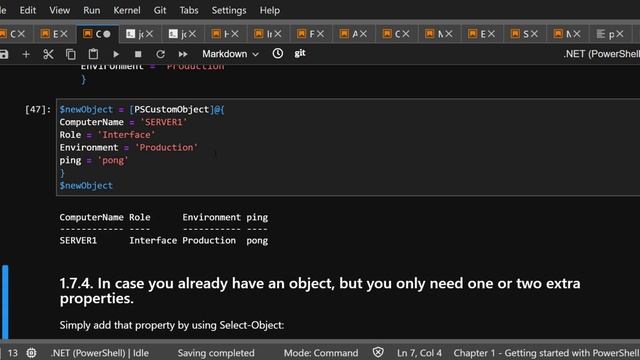640x360 pixels.
Task: Run the selected cell with the play icon
Action: pyautogui.click(x=116, y=54)
